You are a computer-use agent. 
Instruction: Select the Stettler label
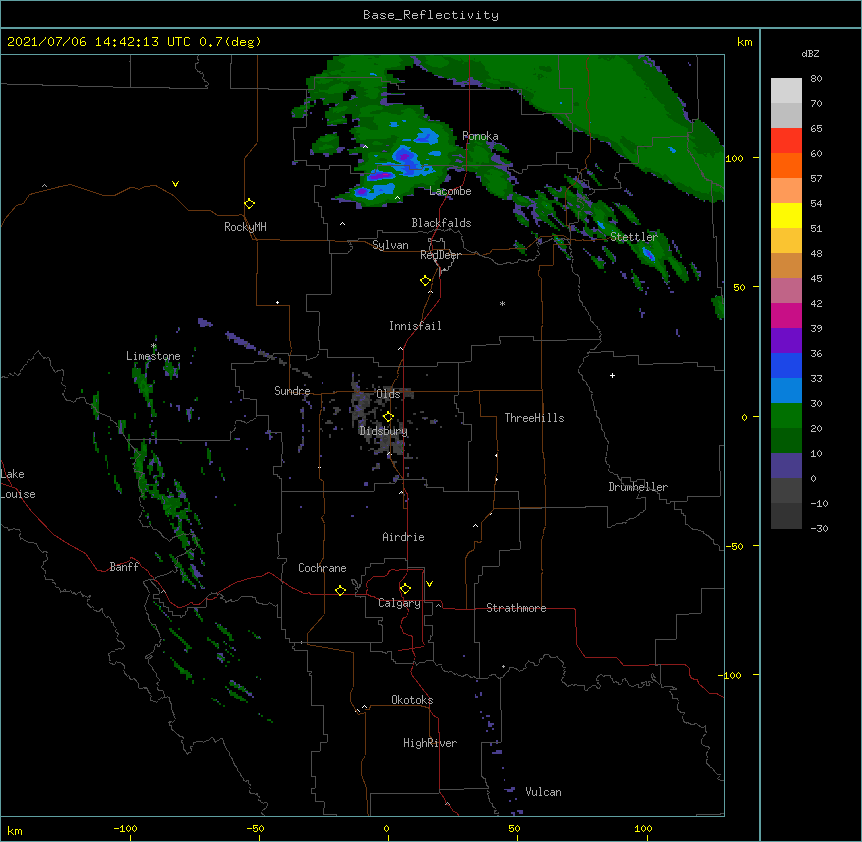634,237
